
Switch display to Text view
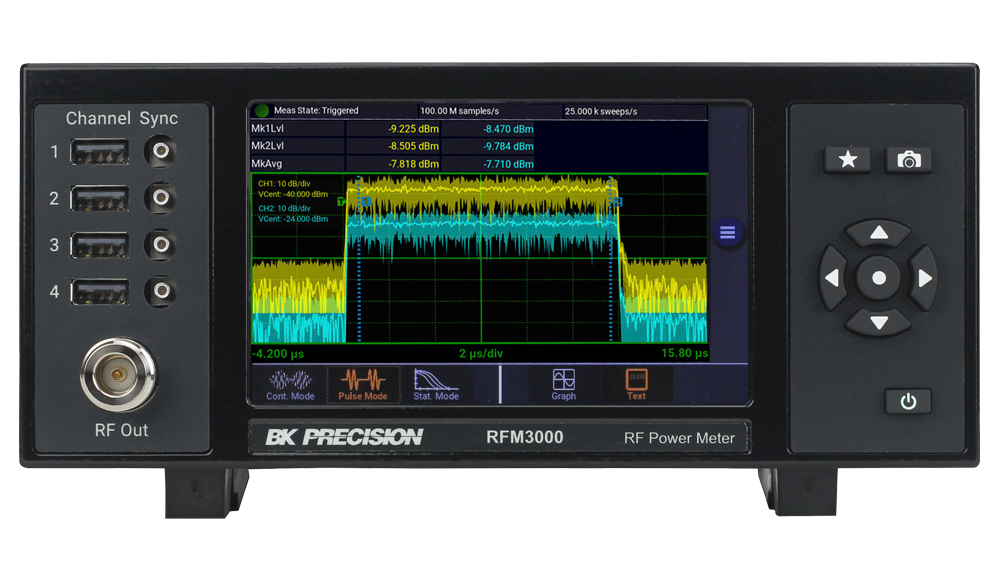click(x=636, y=384)
